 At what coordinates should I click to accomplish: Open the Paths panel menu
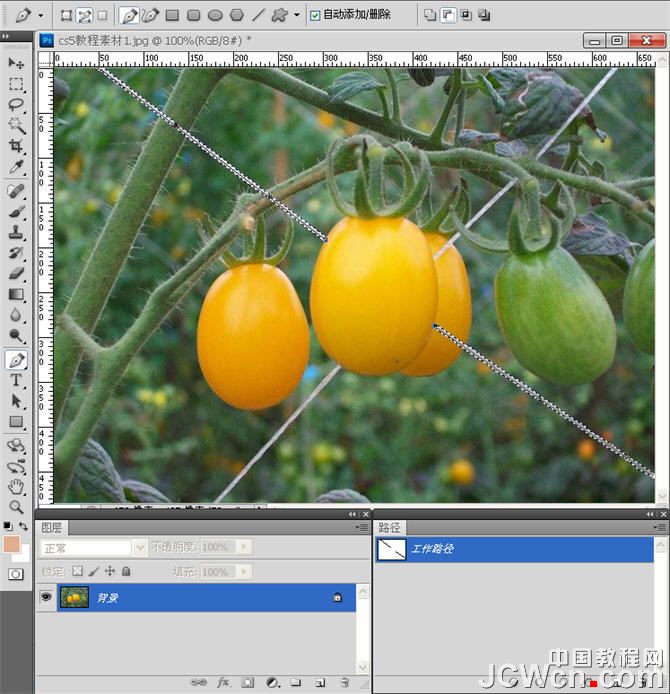(659, 527)
